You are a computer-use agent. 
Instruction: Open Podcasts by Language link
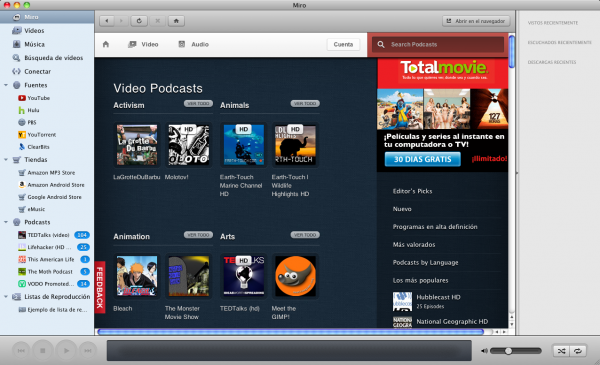[x=425, y=262]
